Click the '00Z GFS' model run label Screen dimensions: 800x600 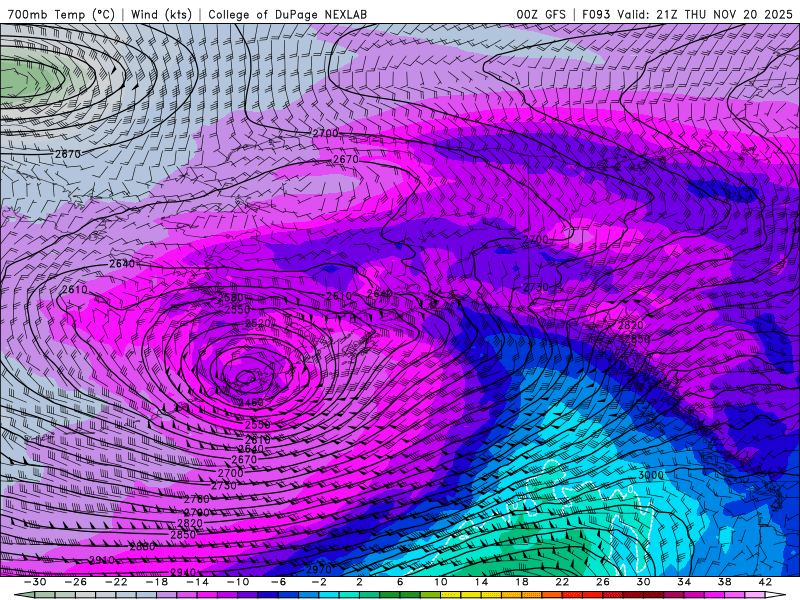[541, 14]
